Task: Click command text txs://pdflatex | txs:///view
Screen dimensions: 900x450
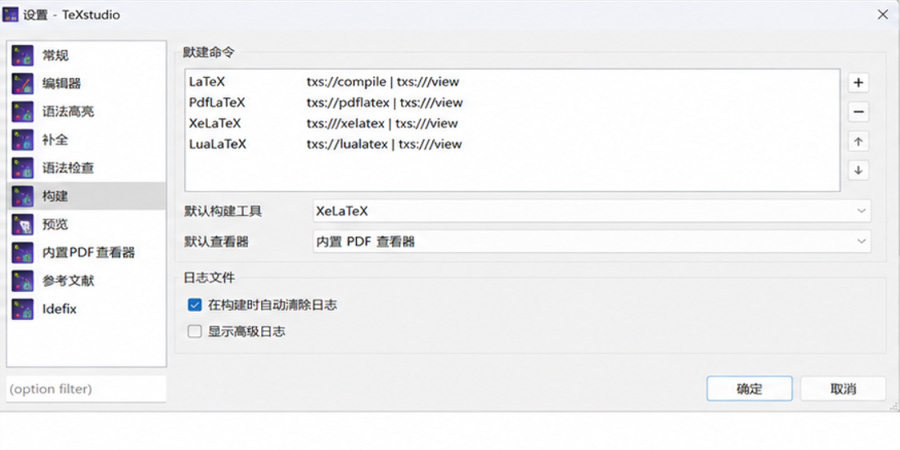Action: click(385, 103)
